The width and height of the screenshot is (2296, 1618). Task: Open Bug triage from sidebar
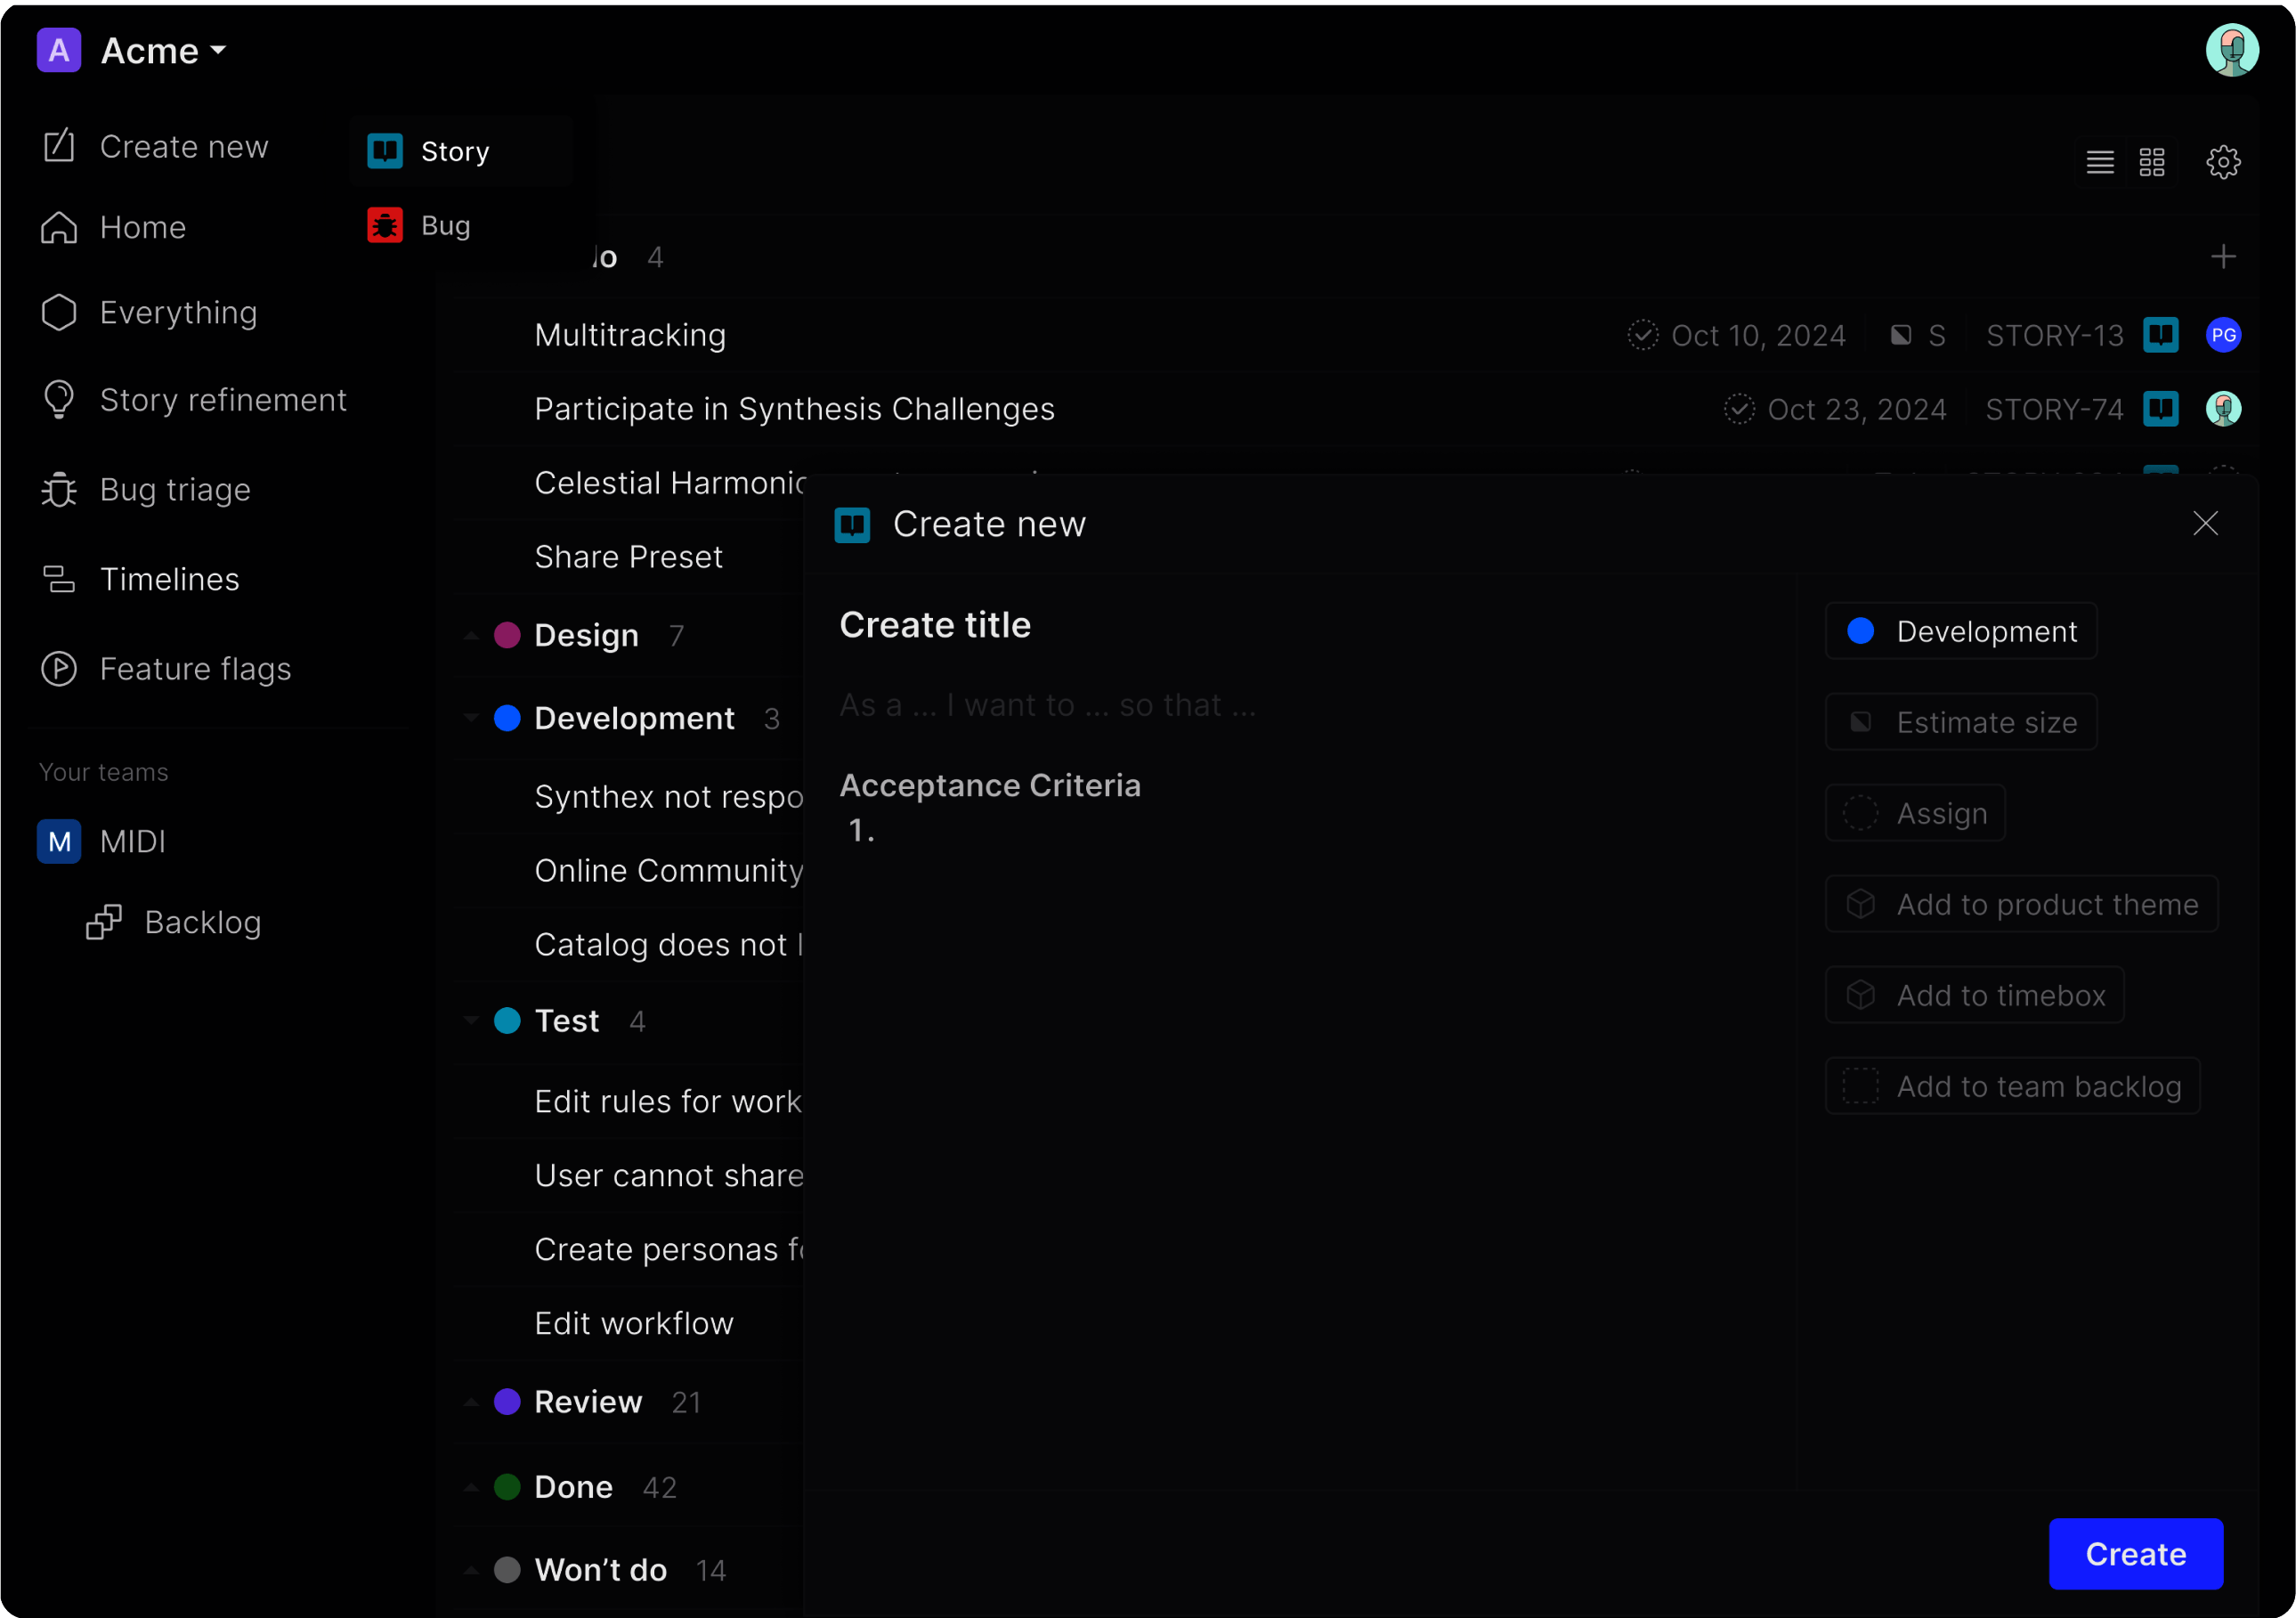[174, 490]
